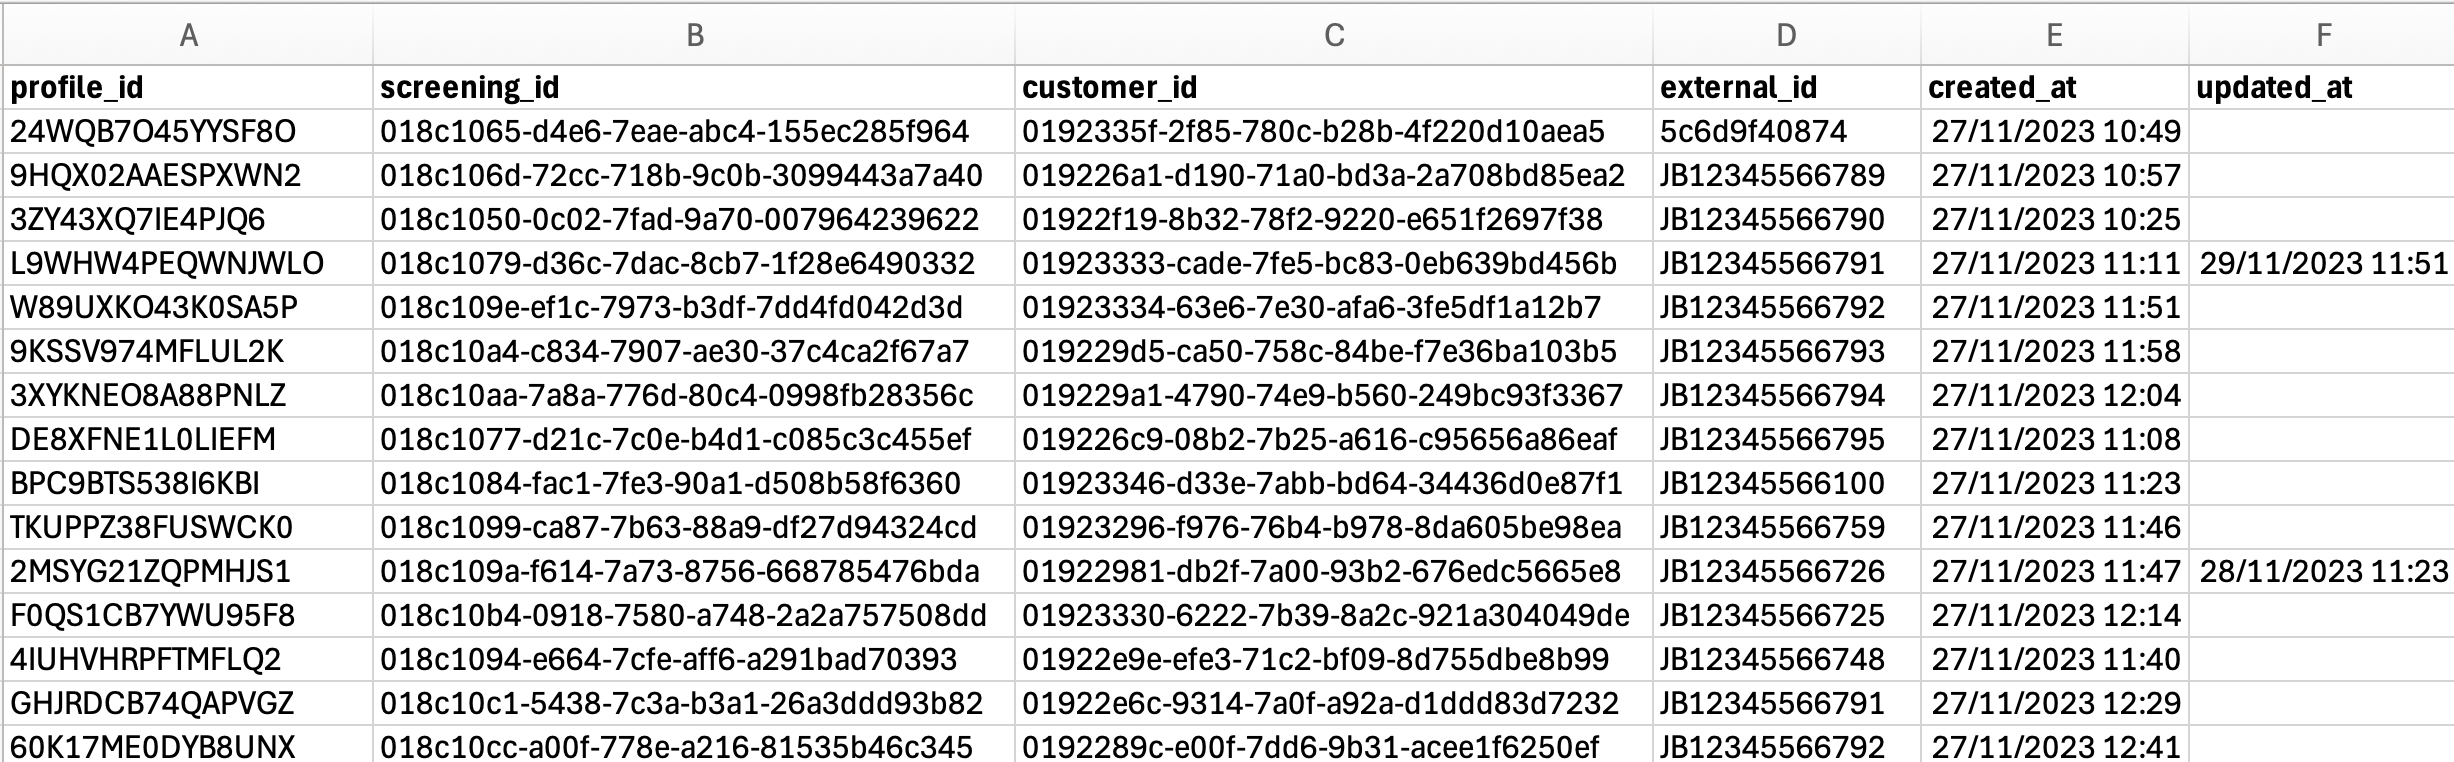Select column D header
This screenshot has width=2454, height=762.
[x=1786, y=36]
